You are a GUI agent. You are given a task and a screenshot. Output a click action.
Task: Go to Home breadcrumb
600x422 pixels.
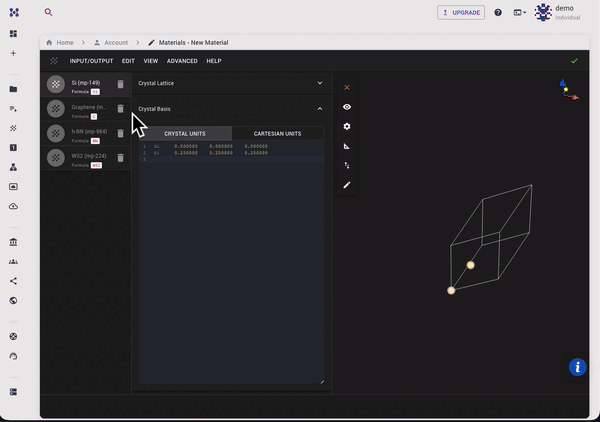pyautogui.click(x=60, y=42)
